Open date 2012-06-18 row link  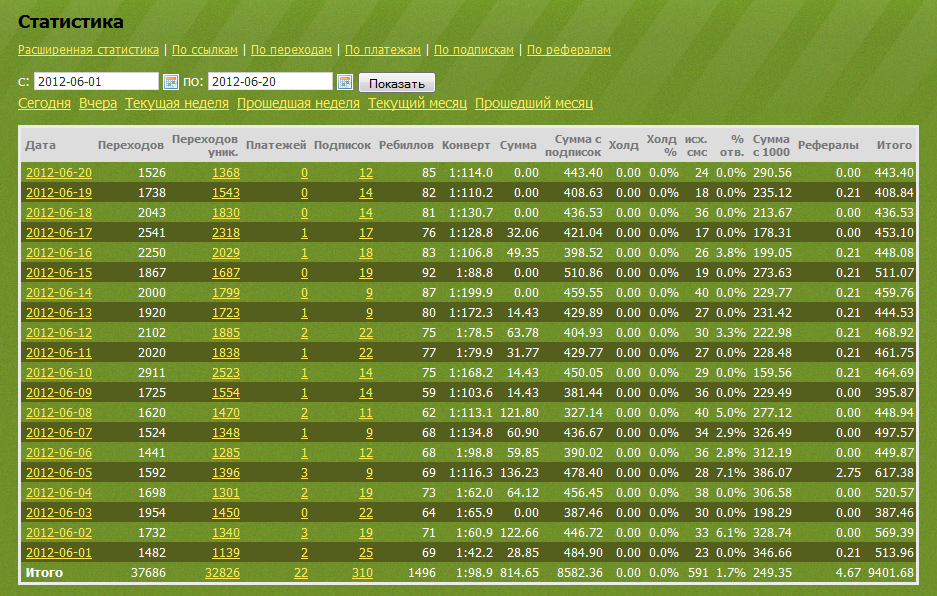point(59,213)
